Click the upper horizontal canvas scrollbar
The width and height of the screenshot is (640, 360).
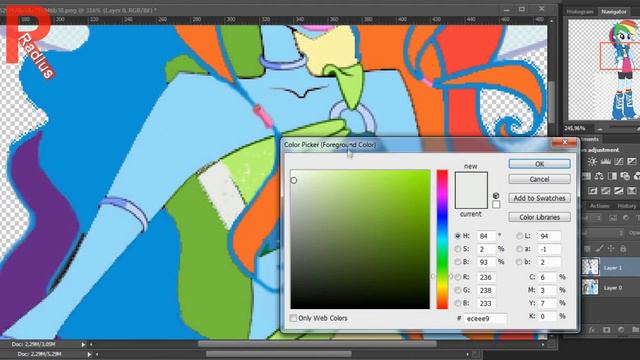tap(317, 344)
